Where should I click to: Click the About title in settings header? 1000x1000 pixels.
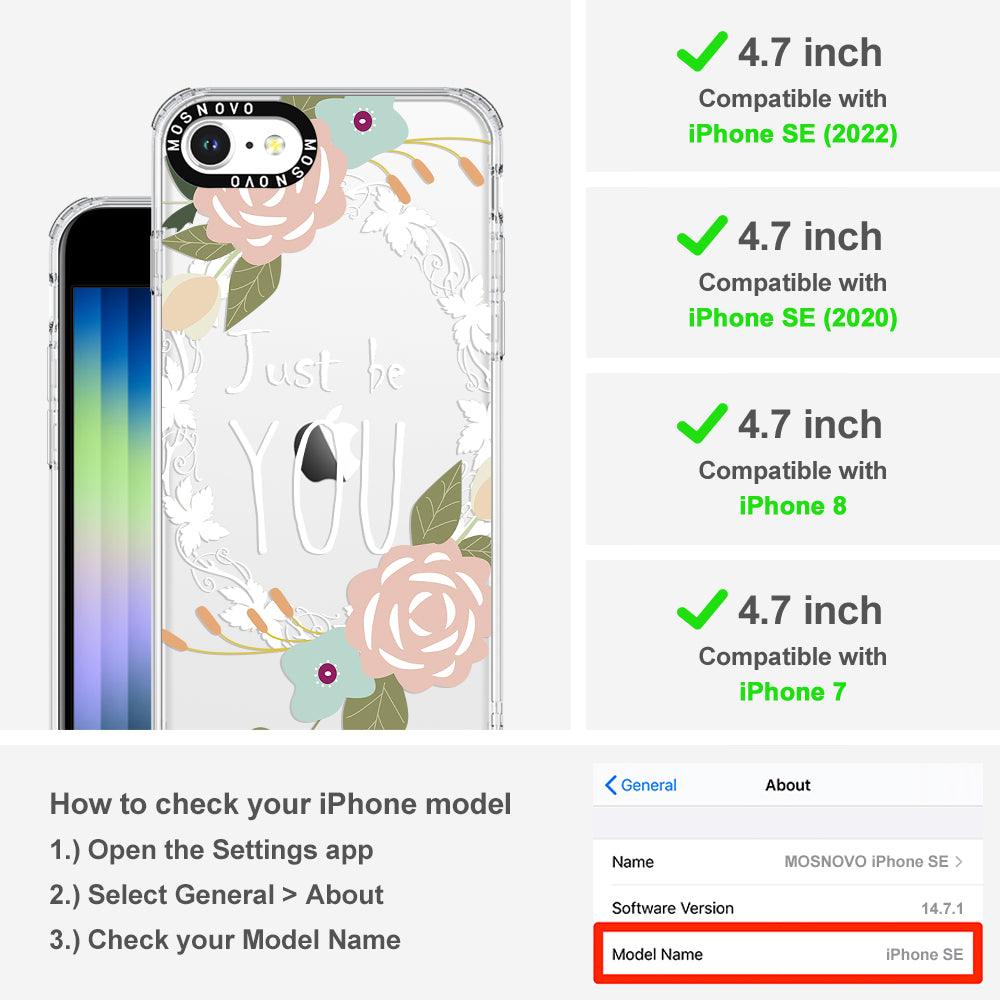pyautogui.click(x=788, y=785)
